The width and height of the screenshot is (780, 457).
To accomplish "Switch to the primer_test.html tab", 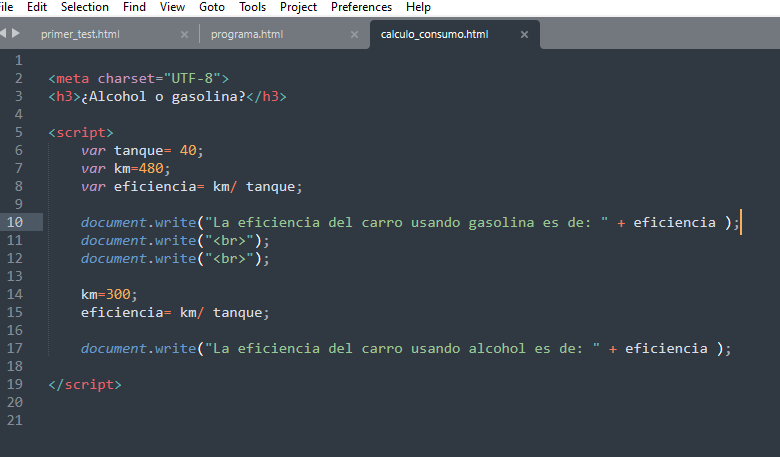I will 80,34.
